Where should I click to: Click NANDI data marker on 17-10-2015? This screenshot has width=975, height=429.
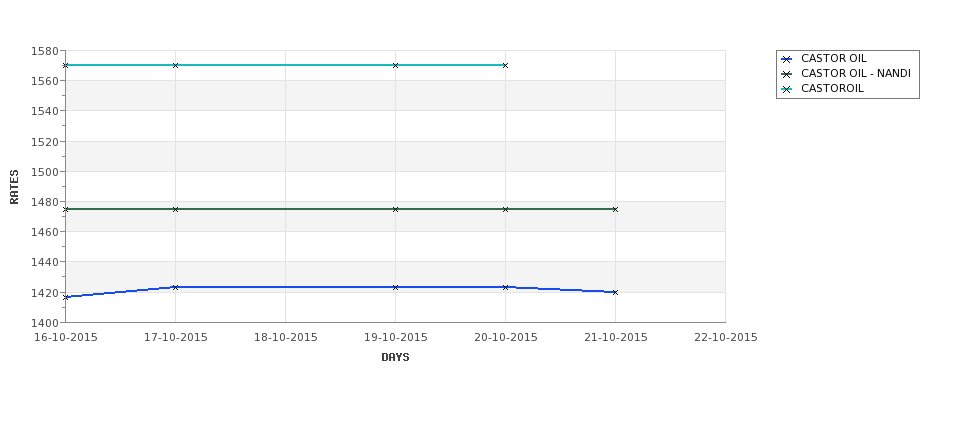(x=175, y=210)
